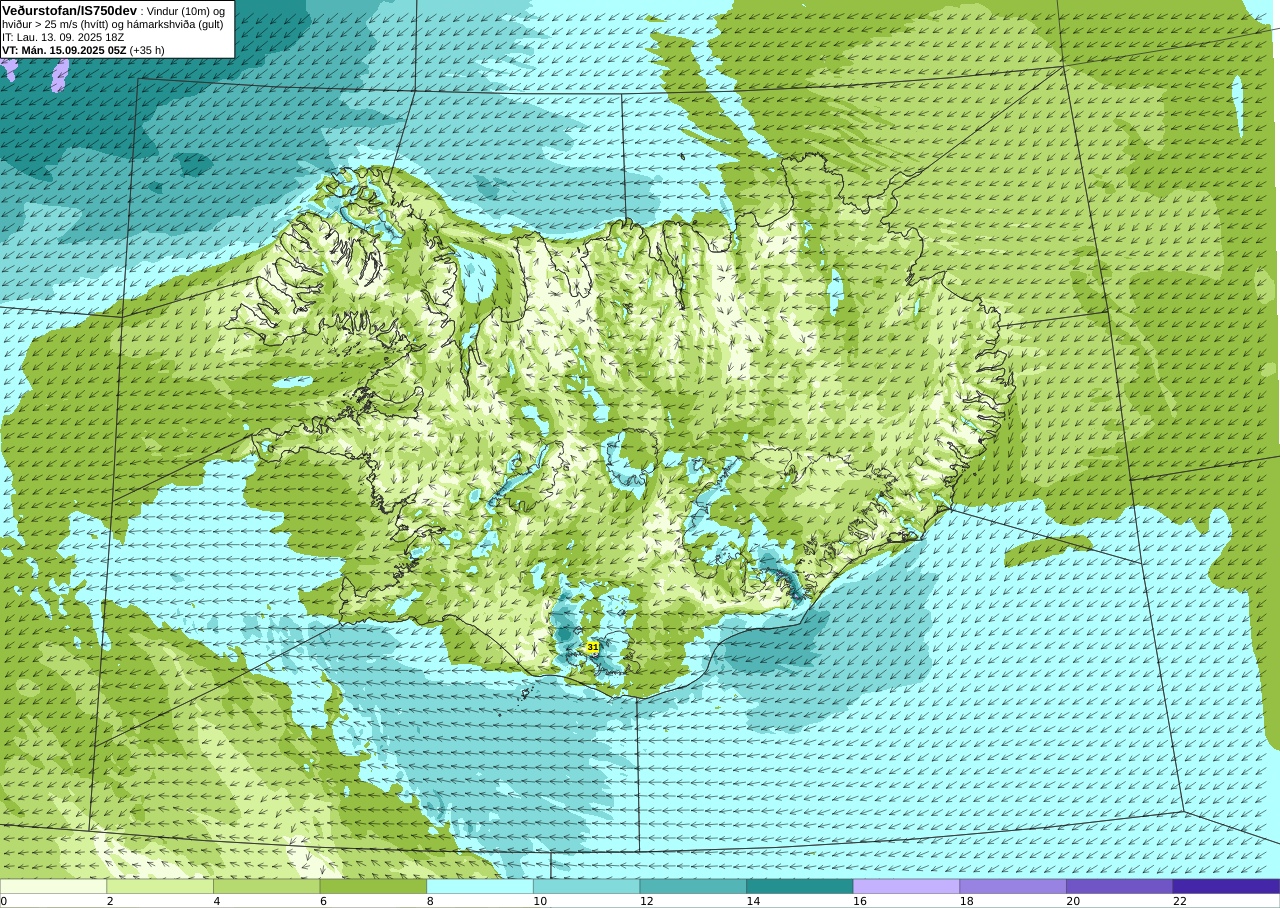Select the 4–6 green legend swatch
Viewport: 1280px width, 908px height.
(267, 886)
